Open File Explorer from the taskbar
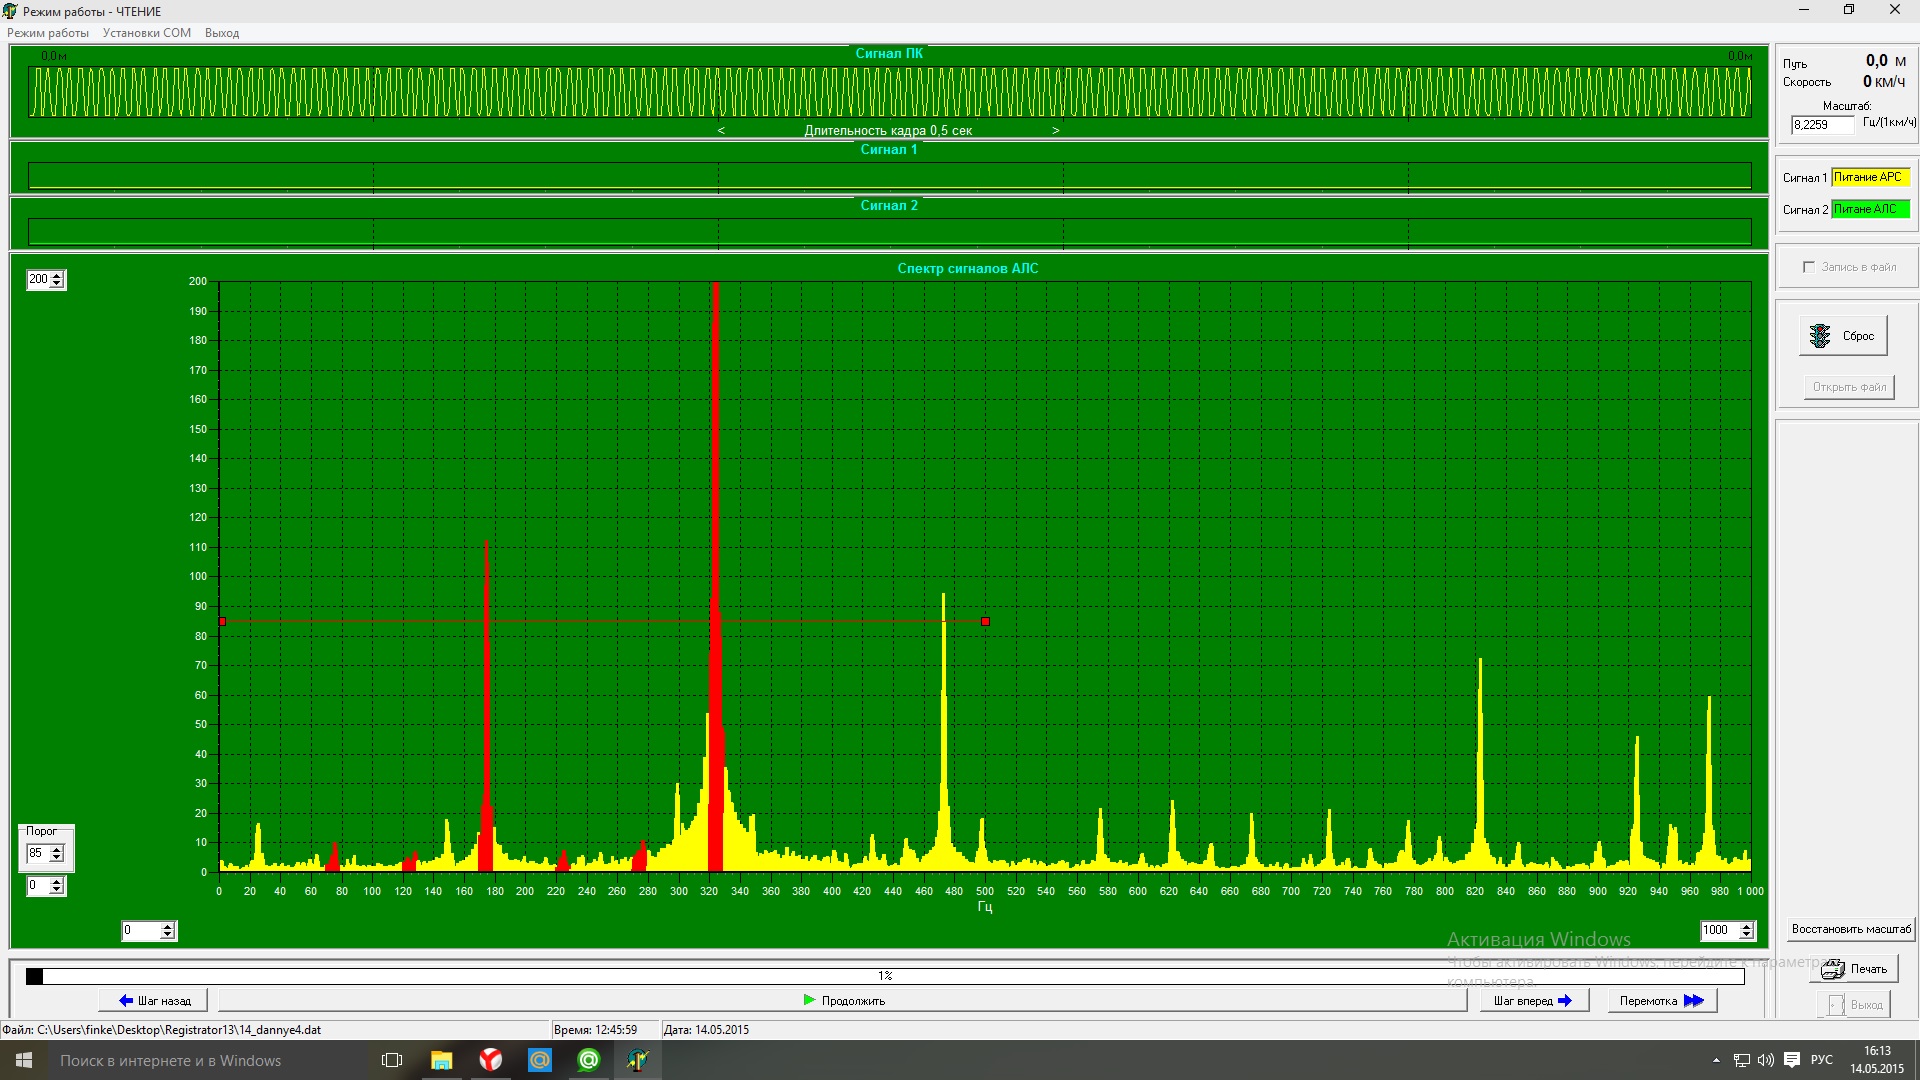The height and width of the screenshot is (1080, 1920). [x=441, y=1060]
